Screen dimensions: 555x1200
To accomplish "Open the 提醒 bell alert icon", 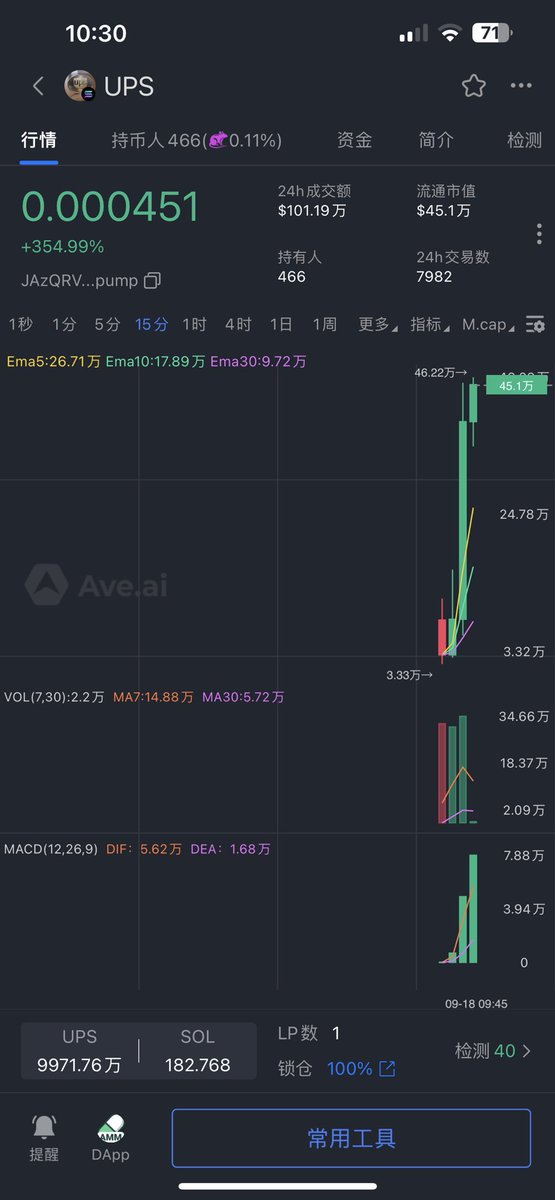I will click(x=44, y=1127).
